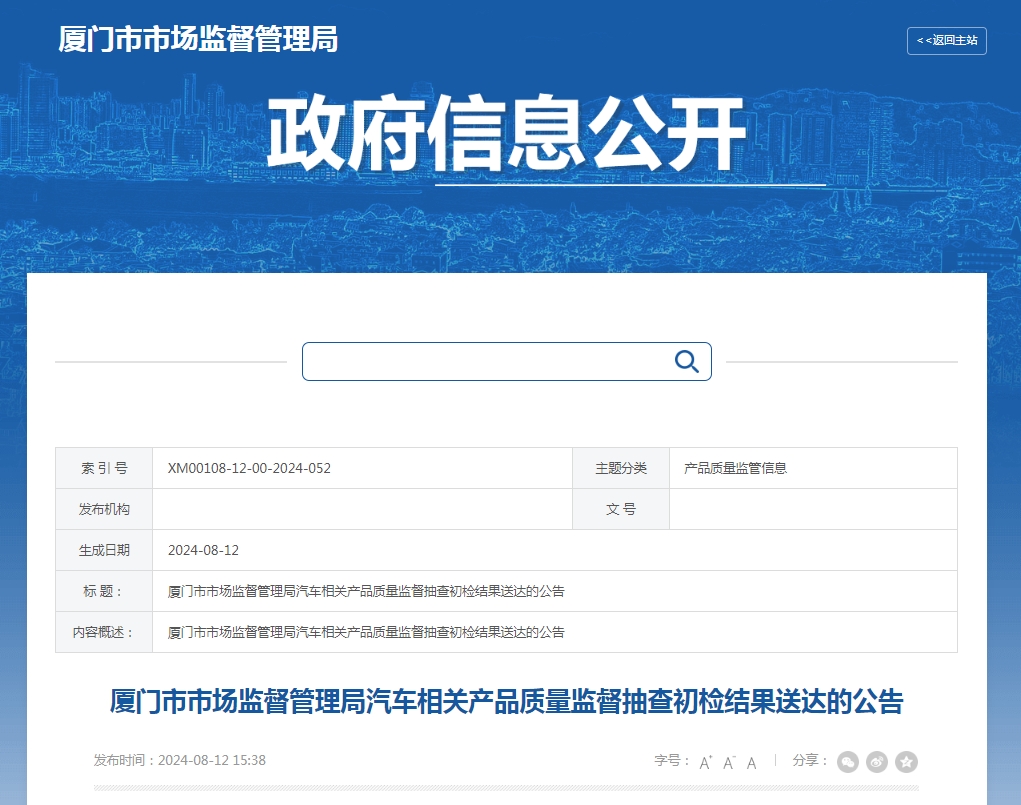Share via the WeChat icon
The height and width of the screenshot is (805, 1021).
click(x=847, y=761)
